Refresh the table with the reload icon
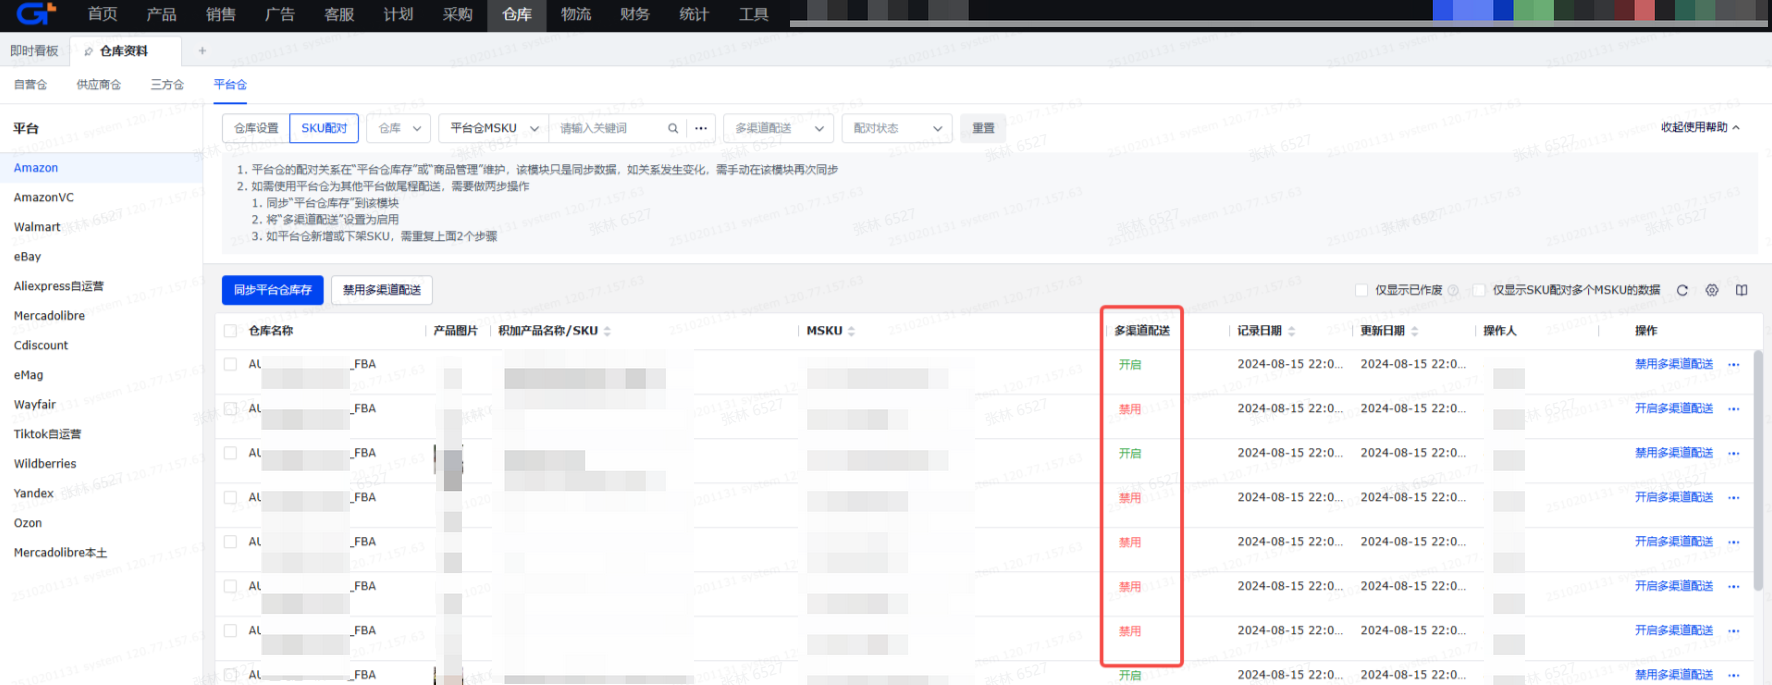Image resolution: width=1772 pixels, height=685 pixels. (1682, 290)
